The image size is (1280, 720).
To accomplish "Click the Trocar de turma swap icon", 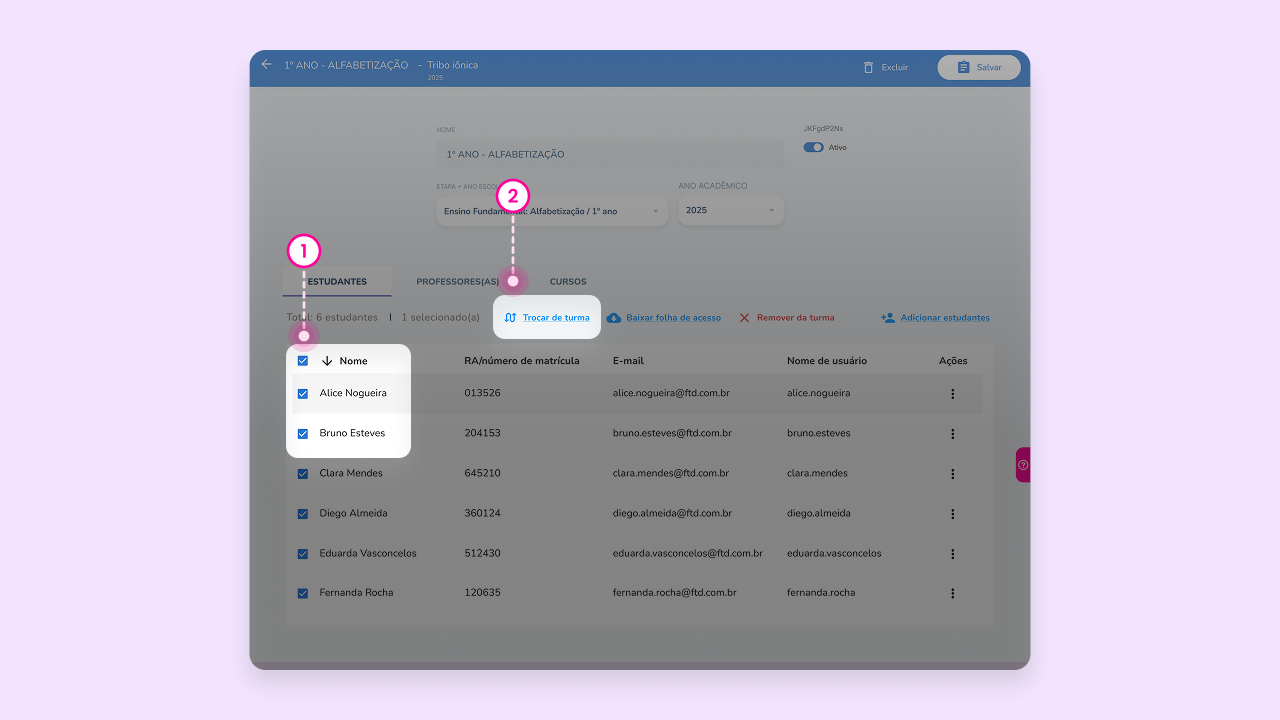I will click(510, 318).
